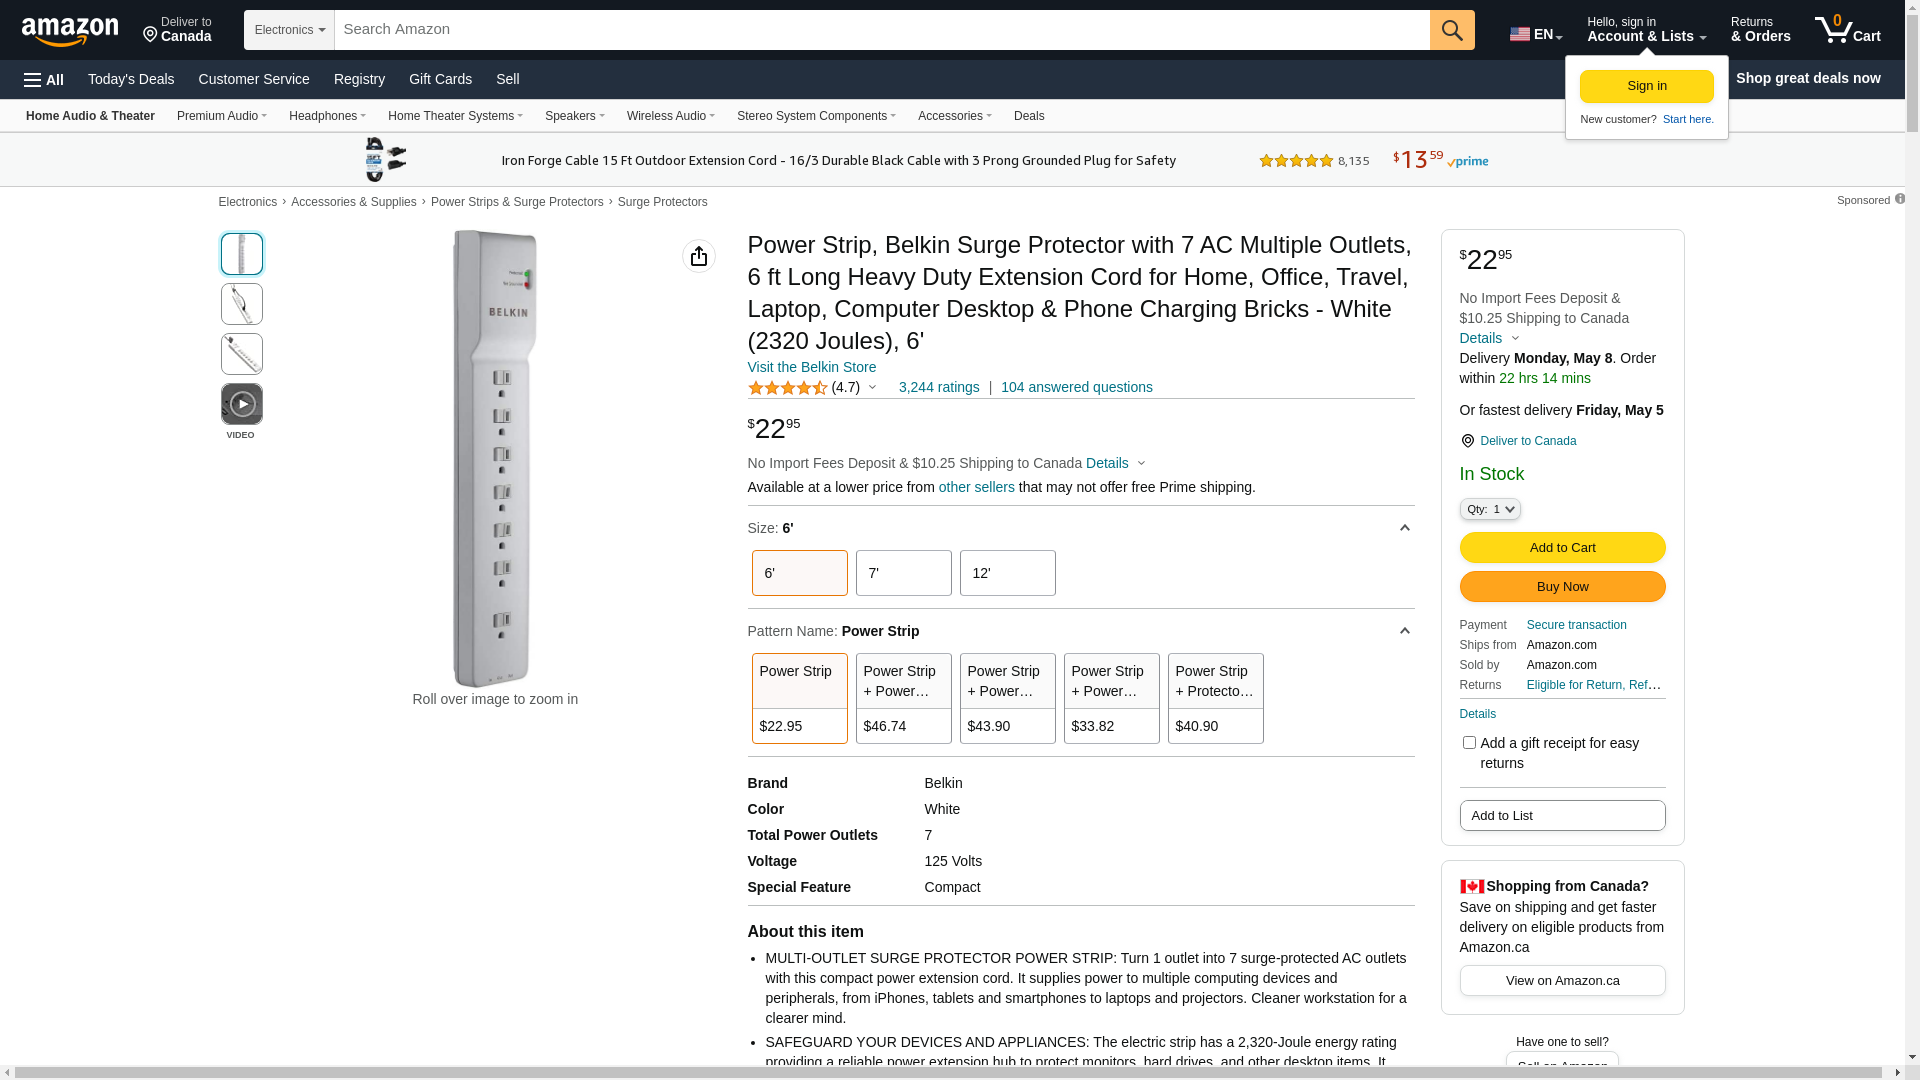Click the Add to Cart button
1920x1080 pixels.
coord(1562,547)
